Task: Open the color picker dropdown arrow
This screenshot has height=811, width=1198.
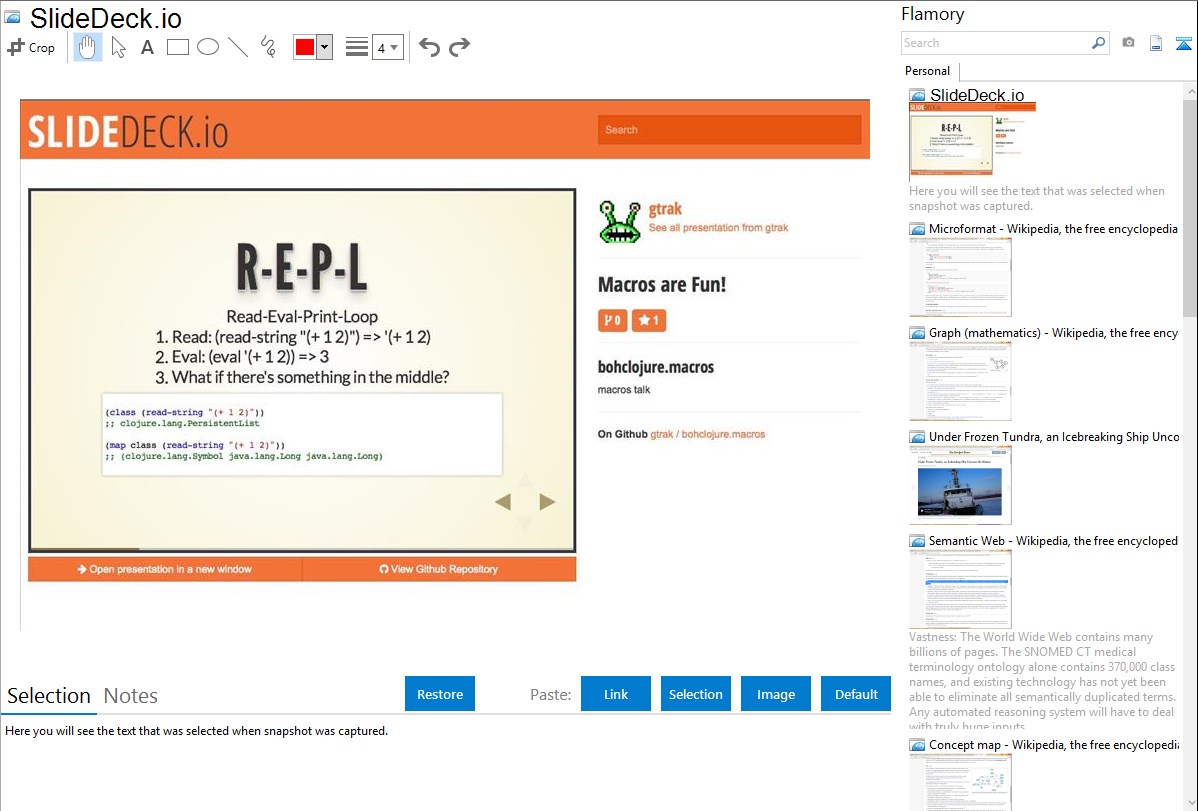Action: tap(324, 47)
